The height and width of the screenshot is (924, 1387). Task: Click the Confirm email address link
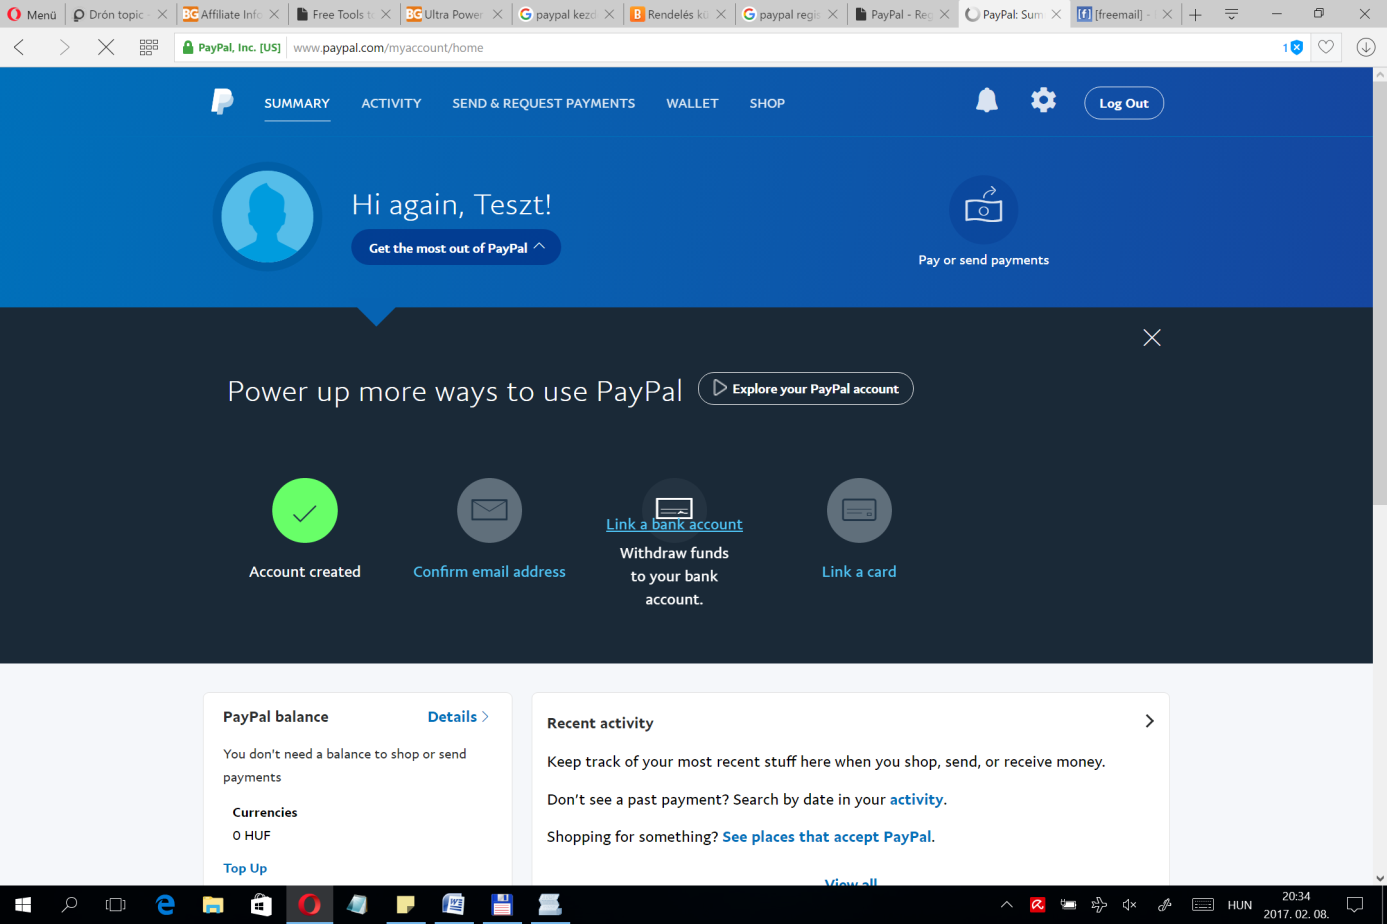(x=489, y=571)
